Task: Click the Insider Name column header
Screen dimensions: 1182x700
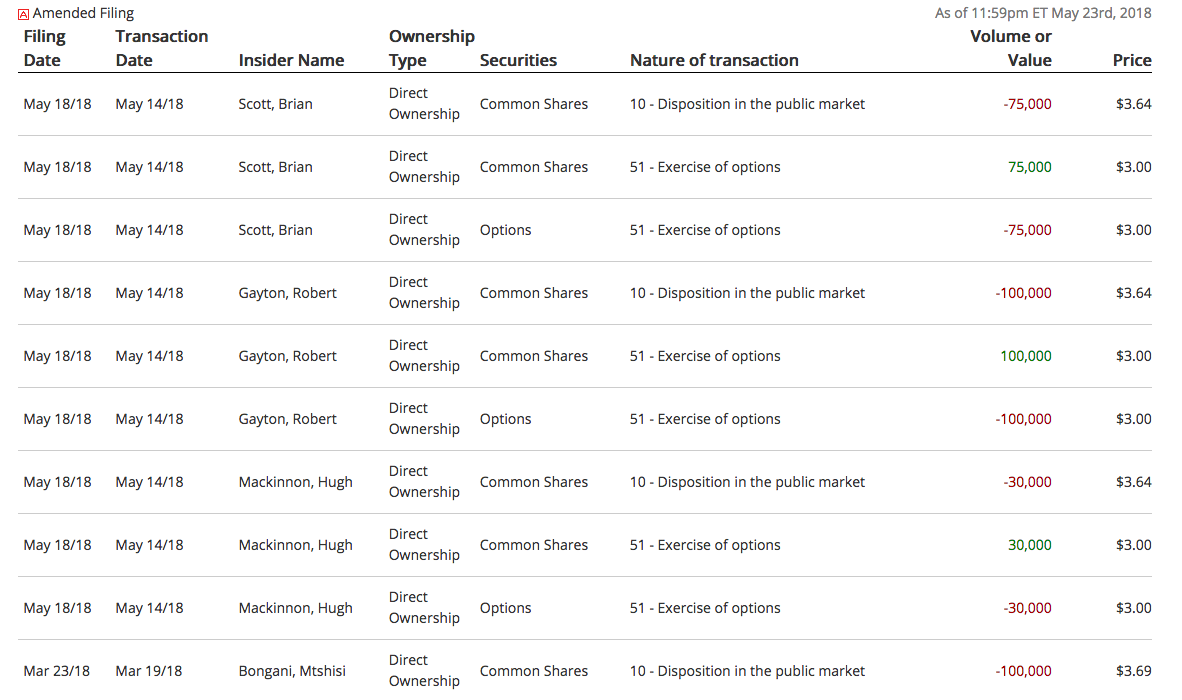Action: [291, 60]
